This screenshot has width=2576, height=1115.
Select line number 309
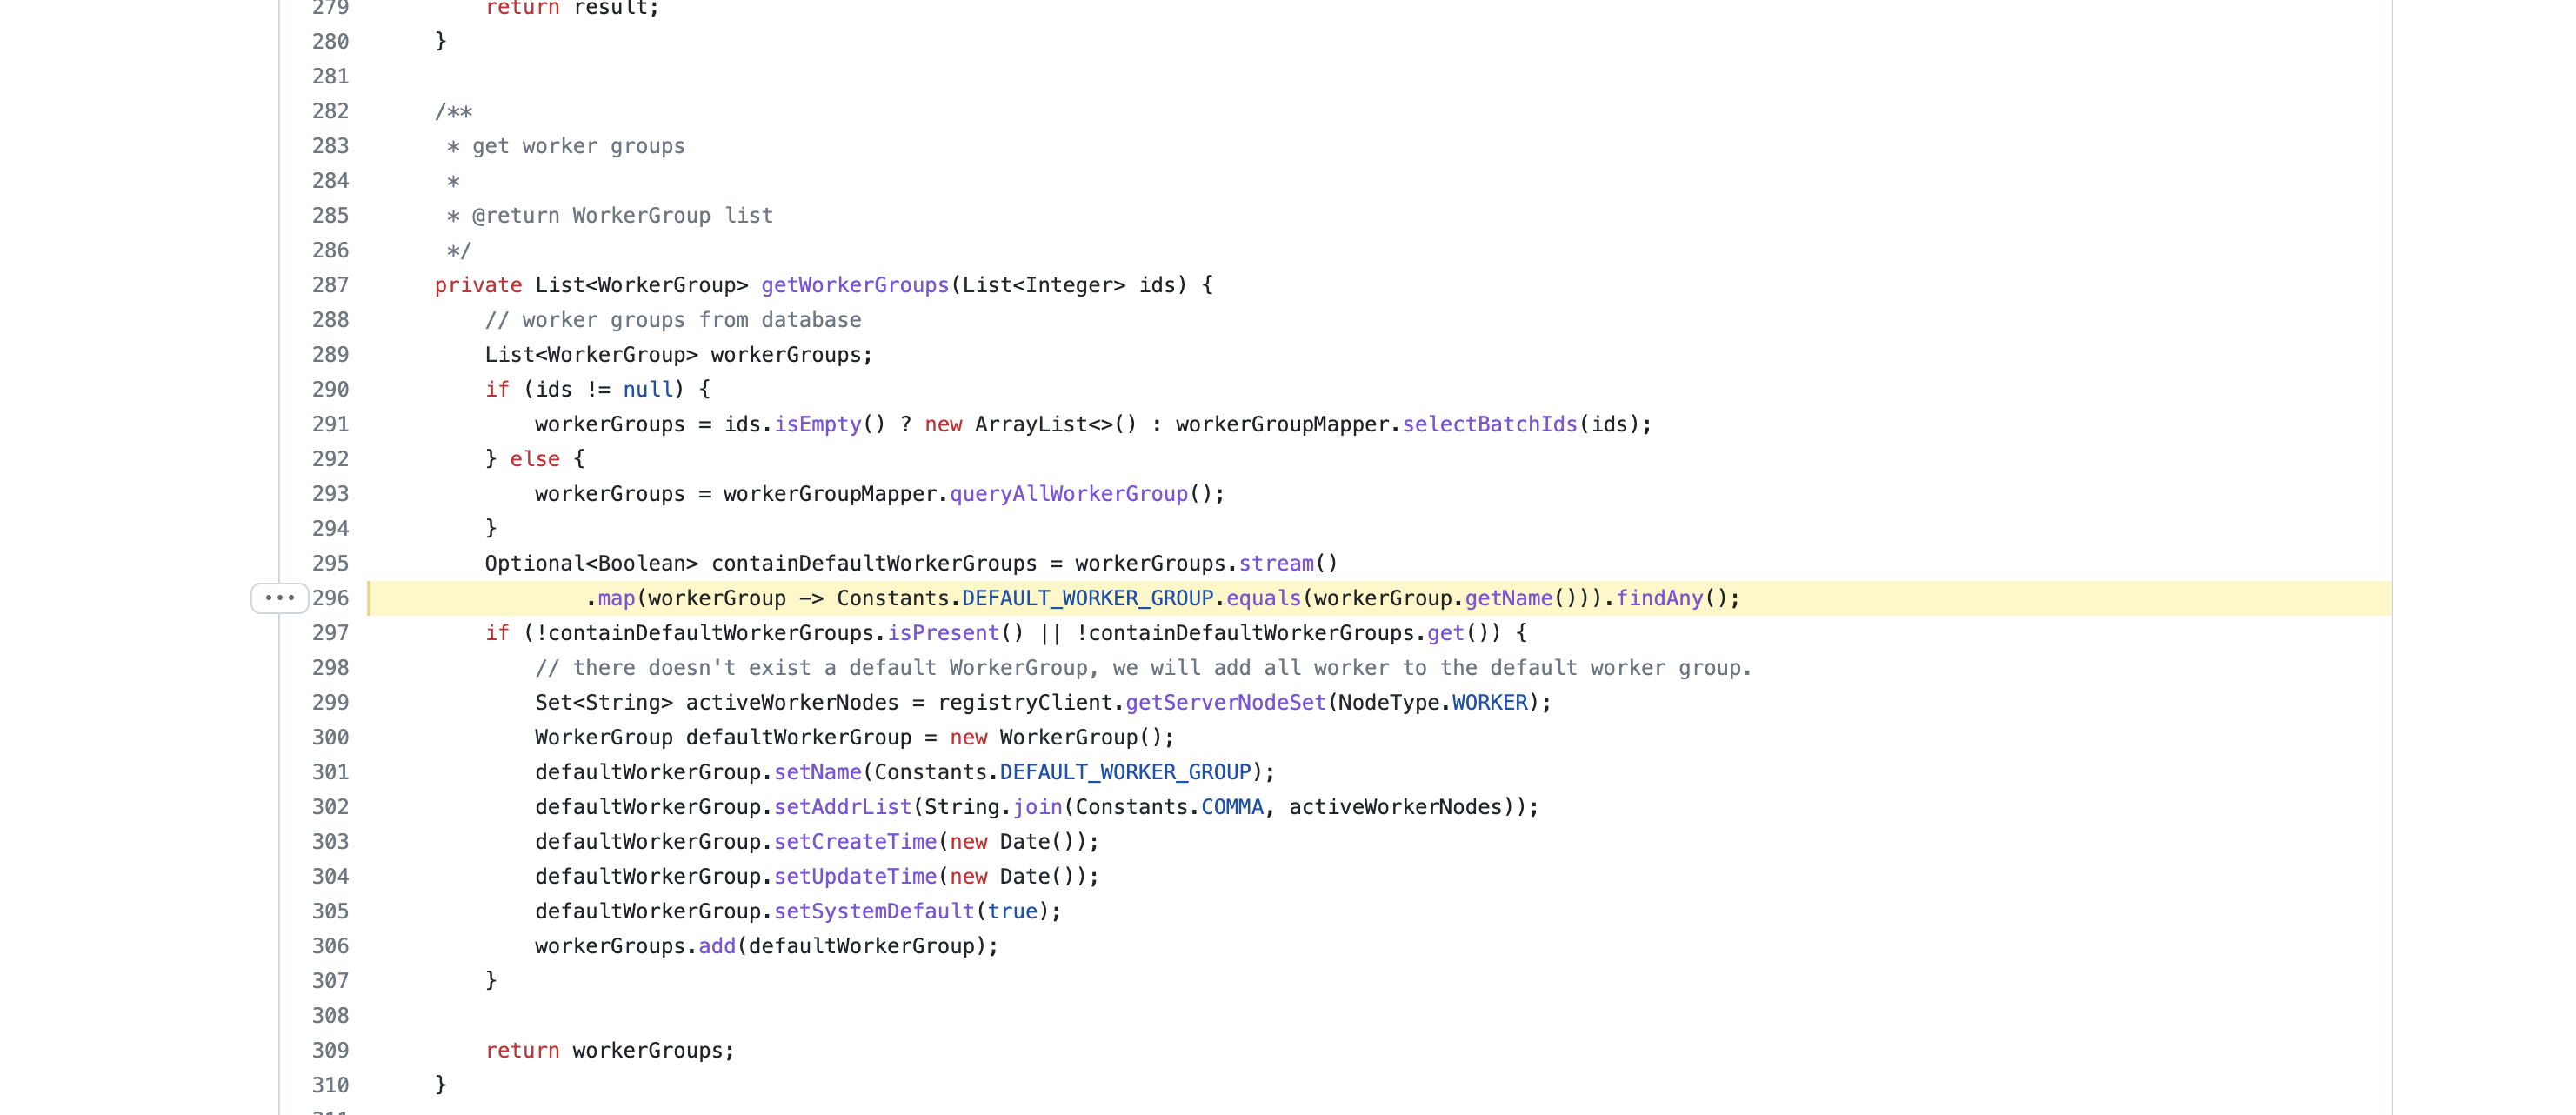click(332, 1050)
